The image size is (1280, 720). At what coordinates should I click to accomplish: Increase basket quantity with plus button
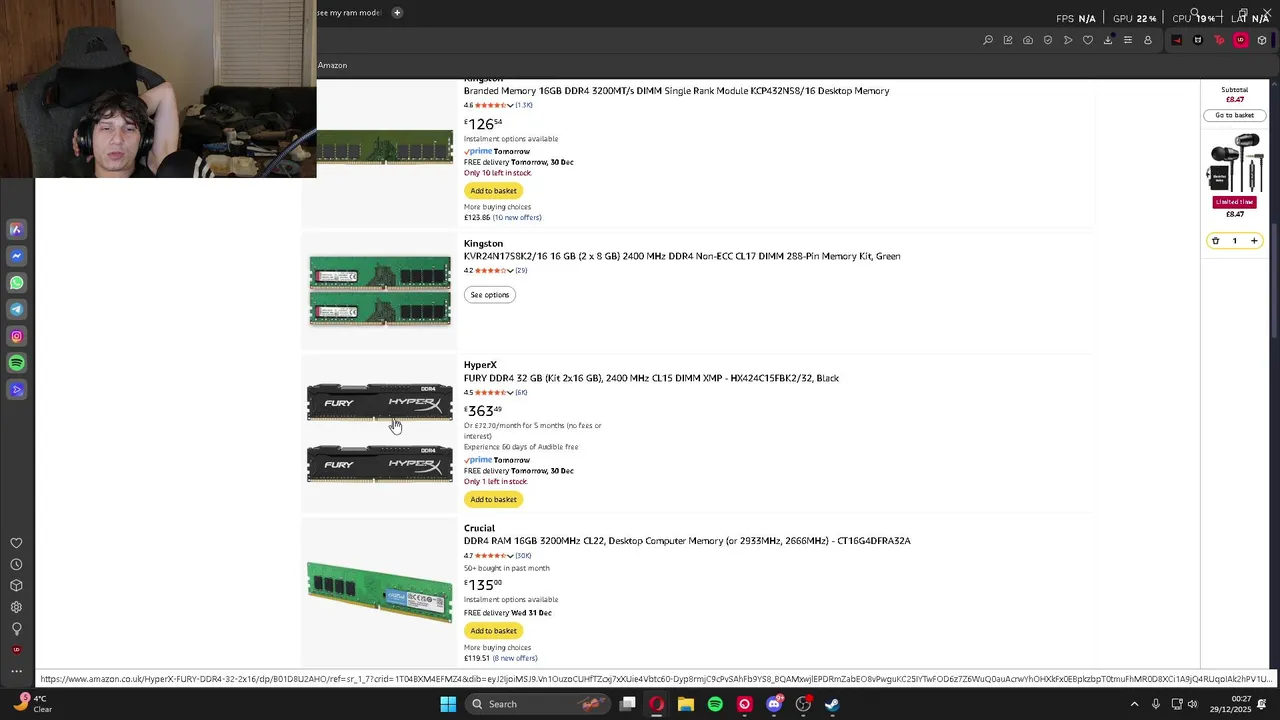click(1254, 241)
